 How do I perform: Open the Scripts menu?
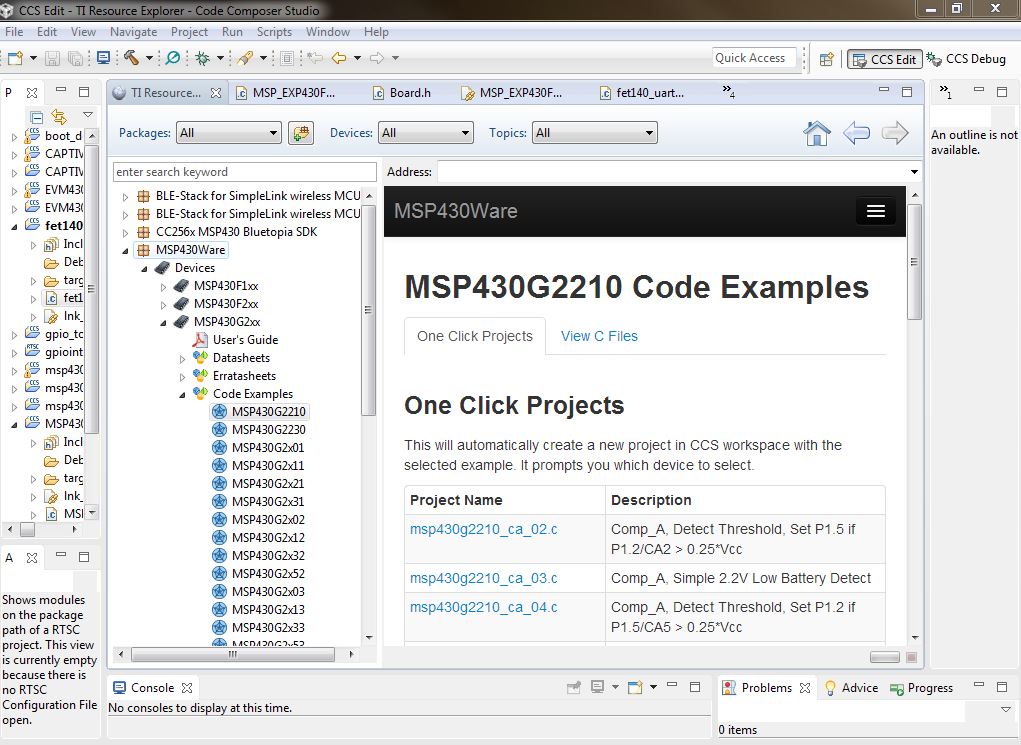(x=274, y=32)
